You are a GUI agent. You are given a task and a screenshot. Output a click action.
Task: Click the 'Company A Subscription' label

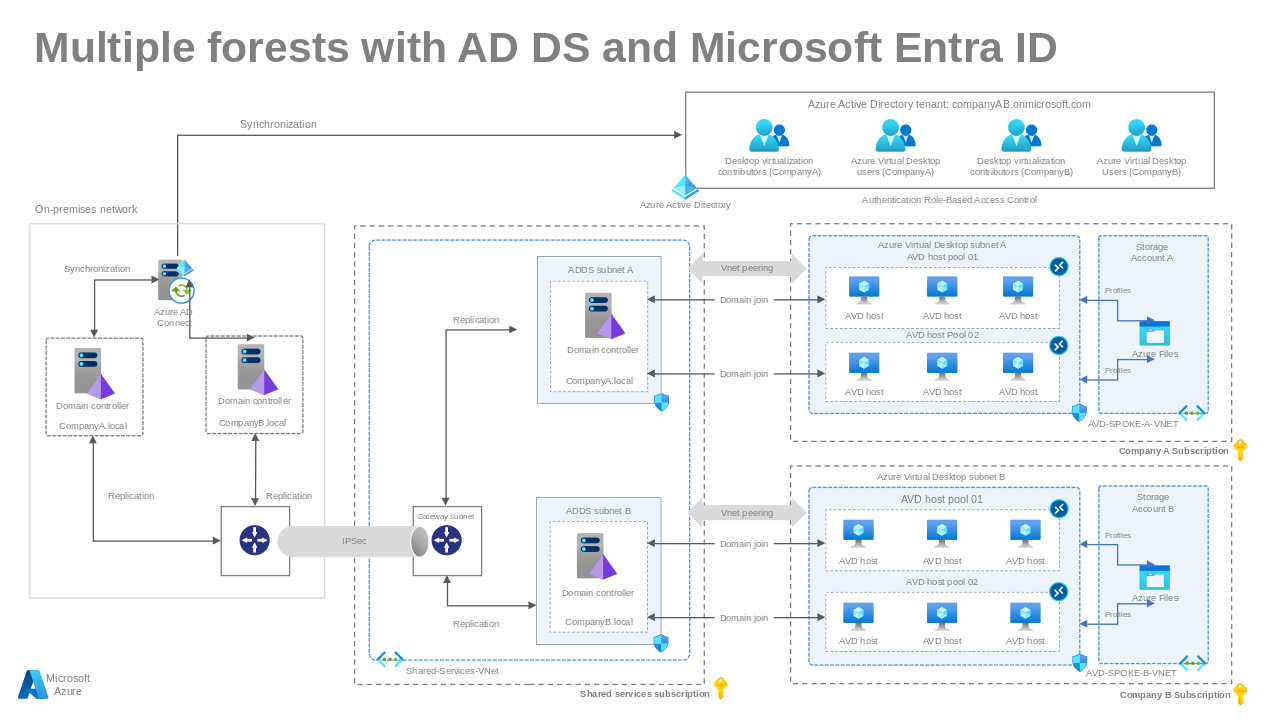point(1174,451)
